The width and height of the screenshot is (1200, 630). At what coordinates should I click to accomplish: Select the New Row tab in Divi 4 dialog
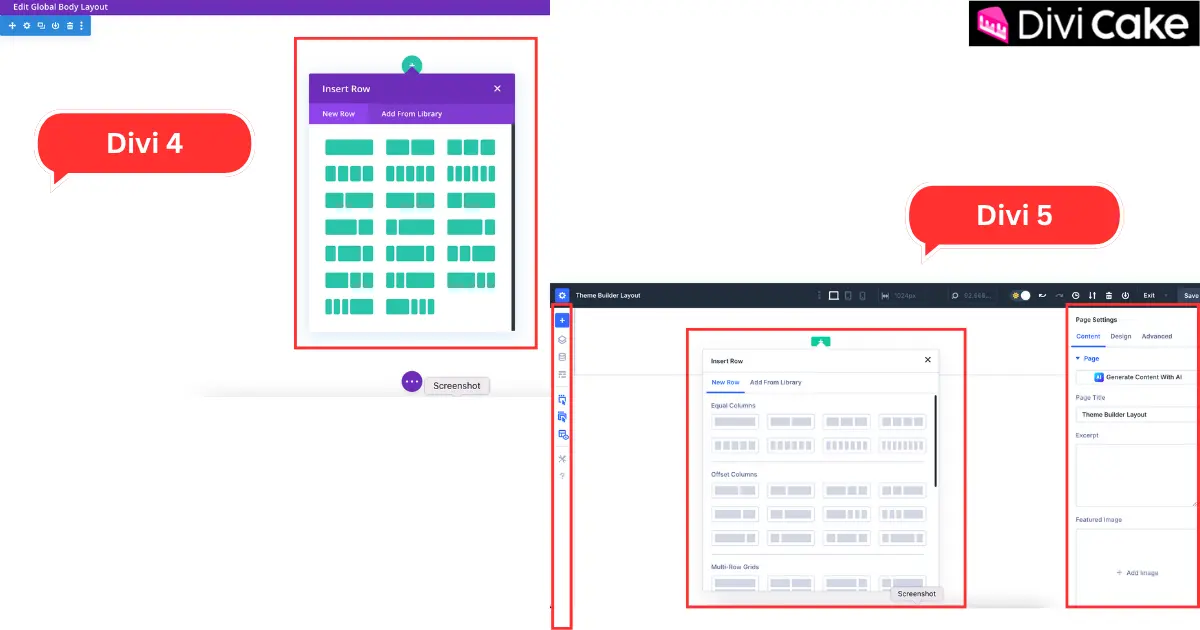pos(338,114)
